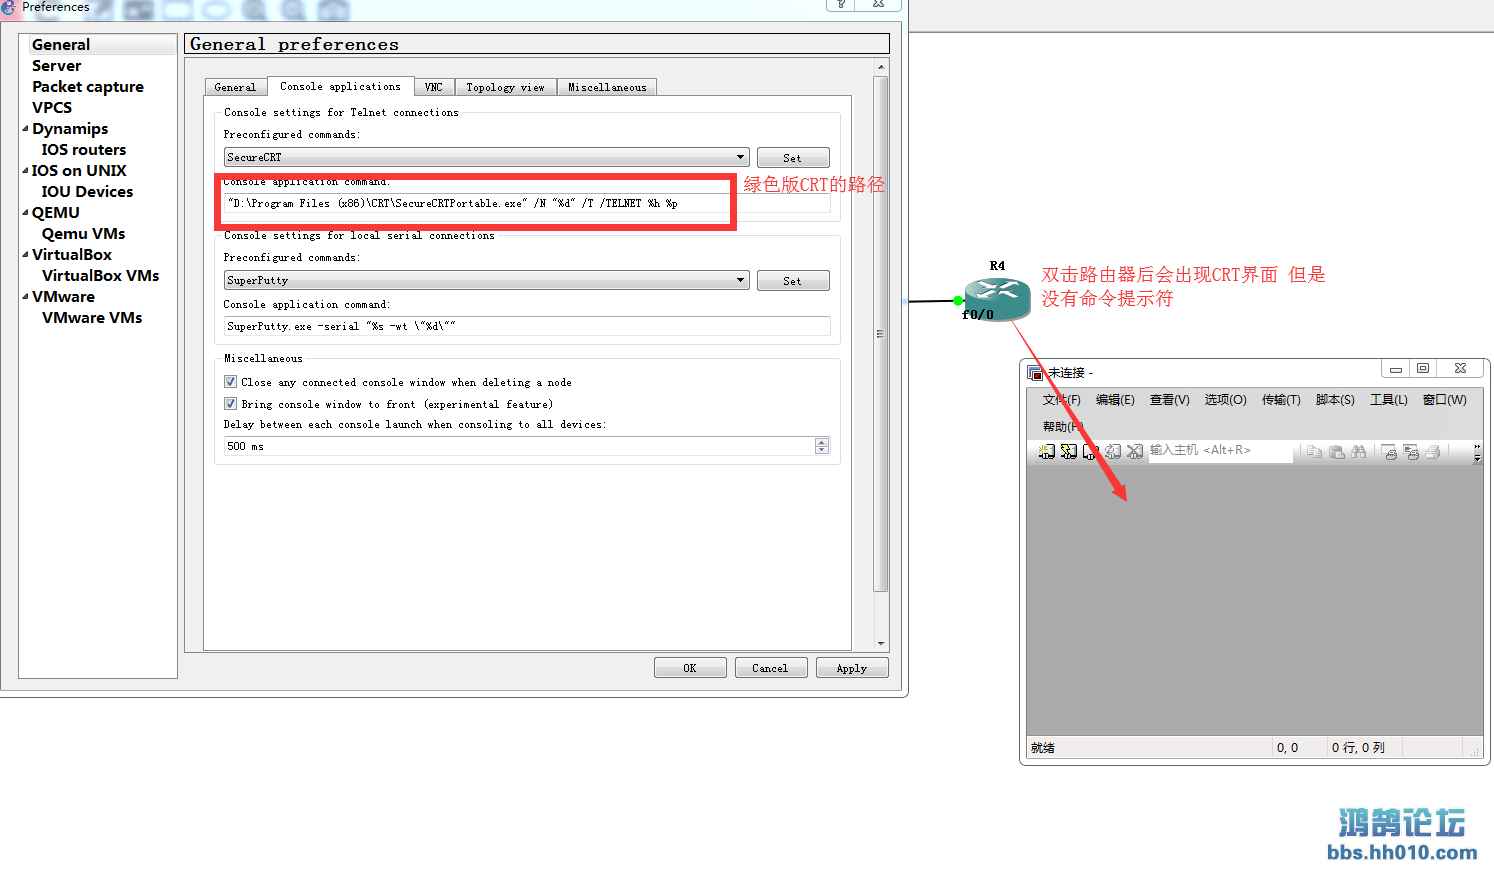Click the Print icon in SecureCRT toolbar
This screenshot has height=880, width=1494.
coord(1433,452)
